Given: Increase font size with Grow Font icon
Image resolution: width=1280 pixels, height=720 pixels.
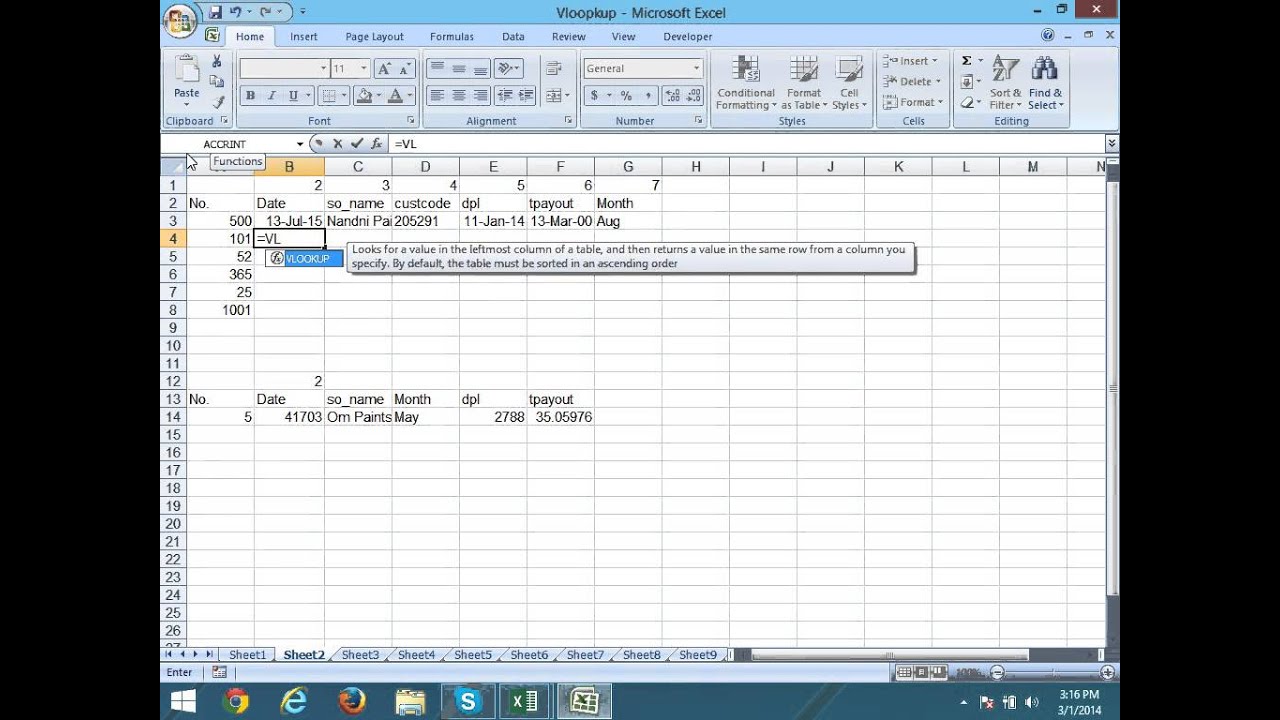Looking at the screenshot, I should [x=384, y=69].
